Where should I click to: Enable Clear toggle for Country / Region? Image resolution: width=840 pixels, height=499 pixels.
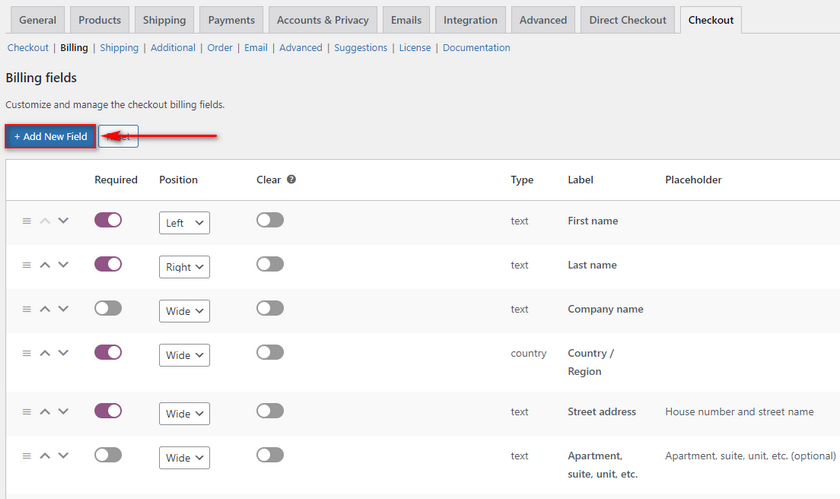click(270, 352)
